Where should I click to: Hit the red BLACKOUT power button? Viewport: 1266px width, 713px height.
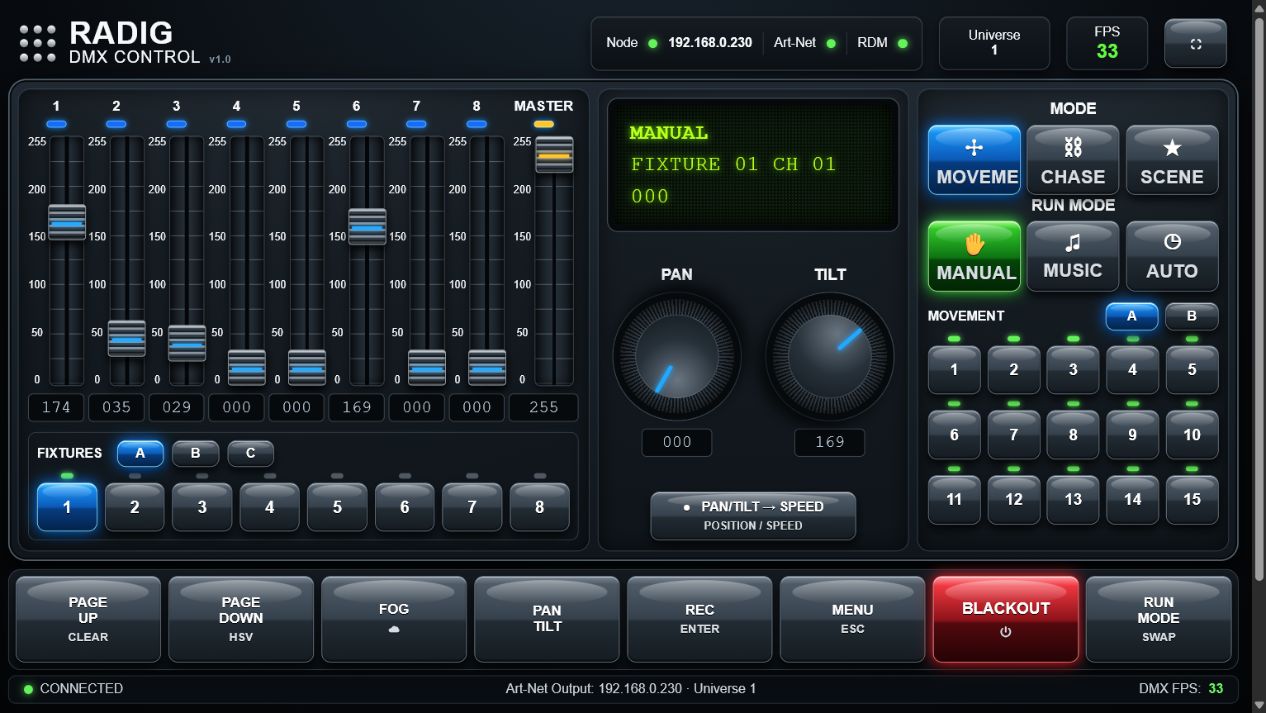tap(1006, 619)
